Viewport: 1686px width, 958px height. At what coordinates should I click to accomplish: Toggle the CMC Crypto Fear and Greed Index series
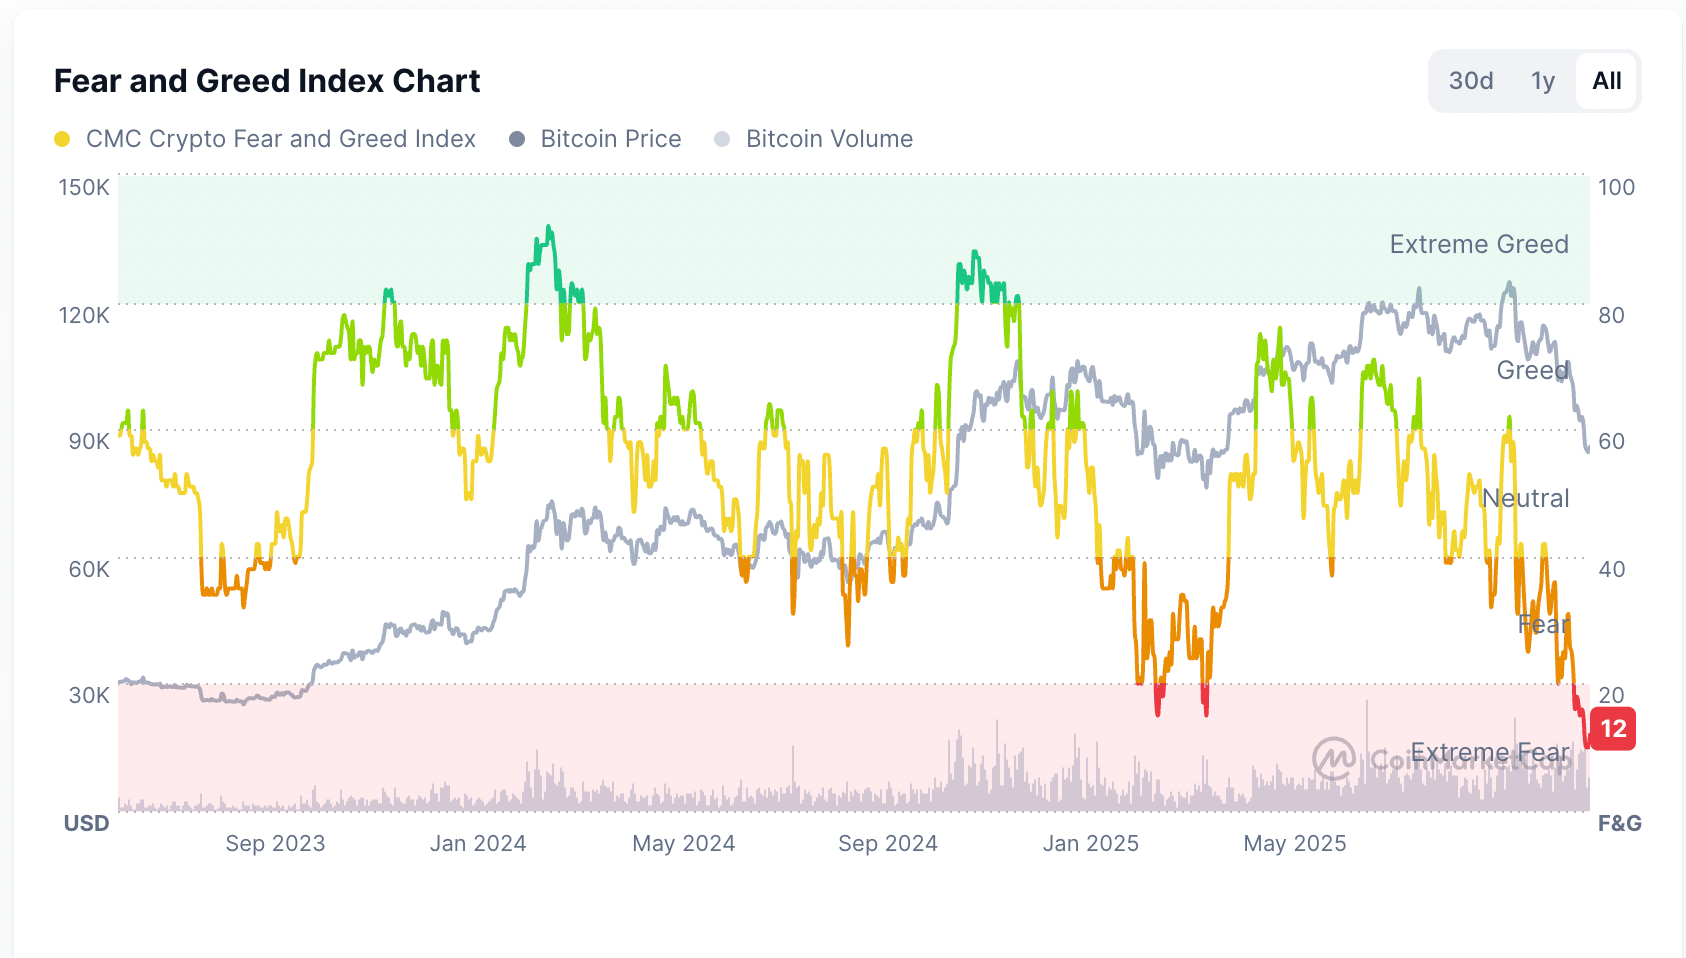click(x=62, y=139)
